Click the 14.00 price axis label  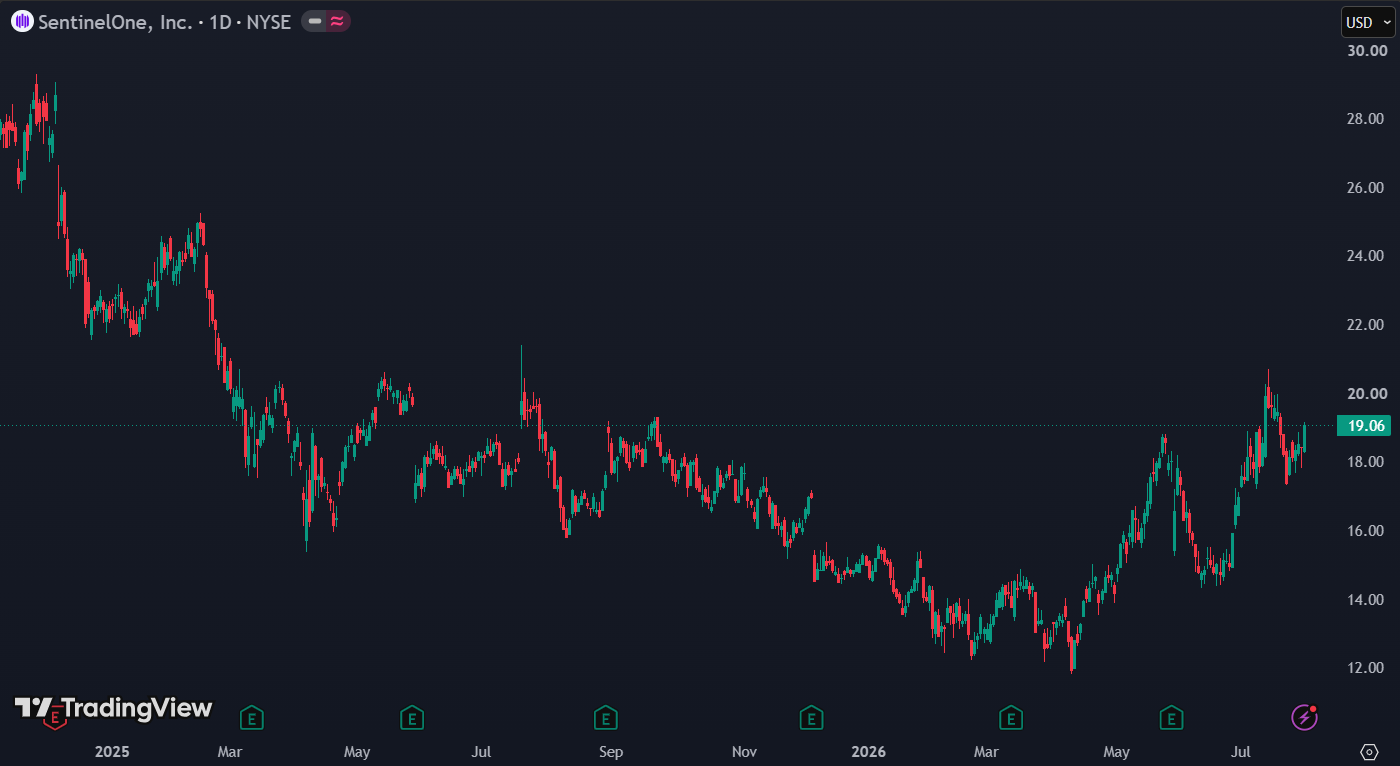point(1367,600)
